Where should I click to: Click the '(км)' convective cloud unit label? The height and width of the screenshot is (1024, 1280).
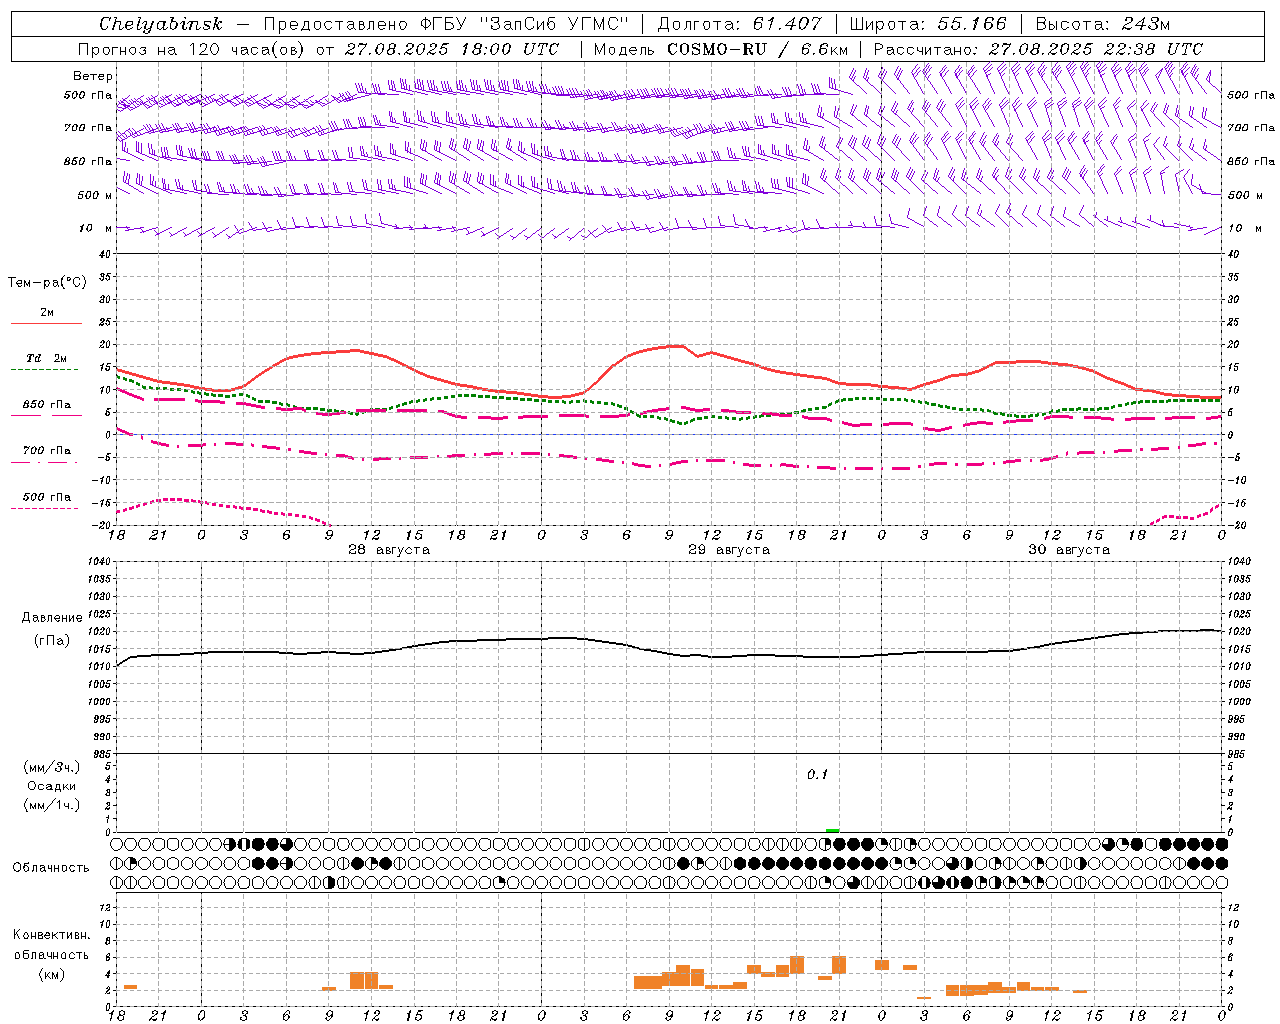(x=52, y=974)
